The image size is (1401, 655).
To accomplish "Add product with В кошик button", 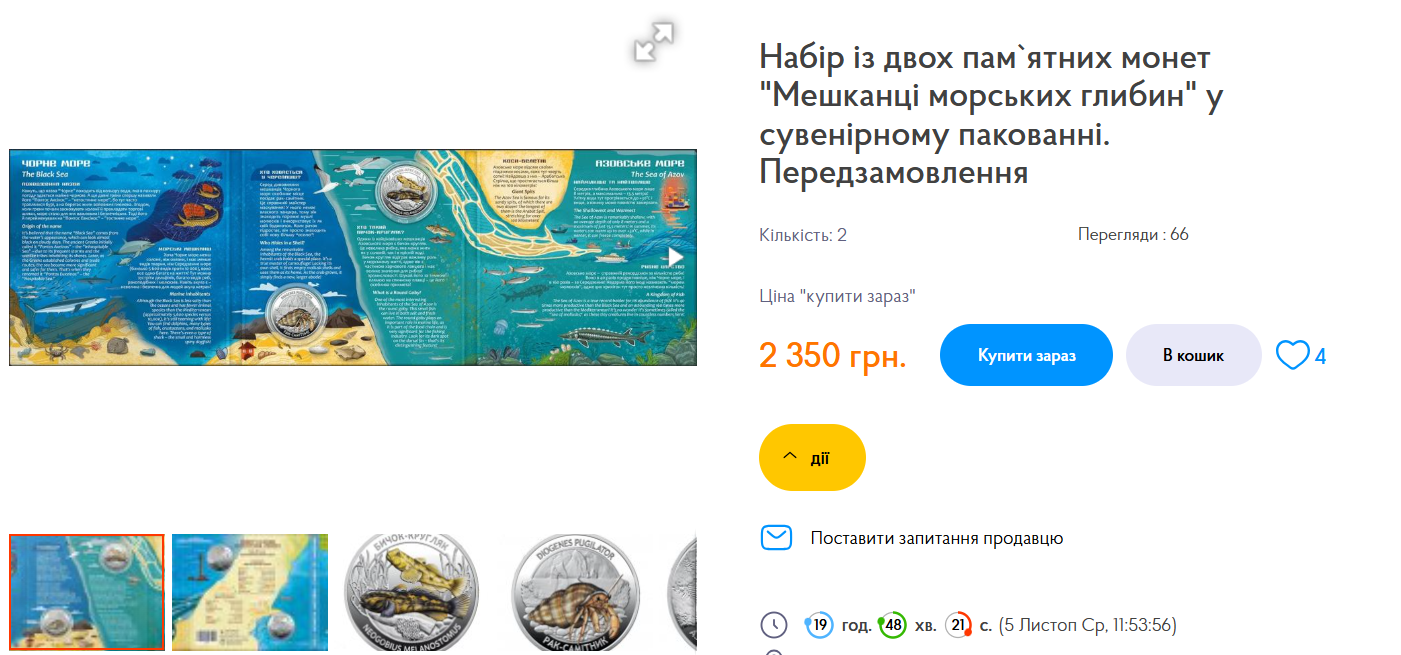I will [1193, 355].
